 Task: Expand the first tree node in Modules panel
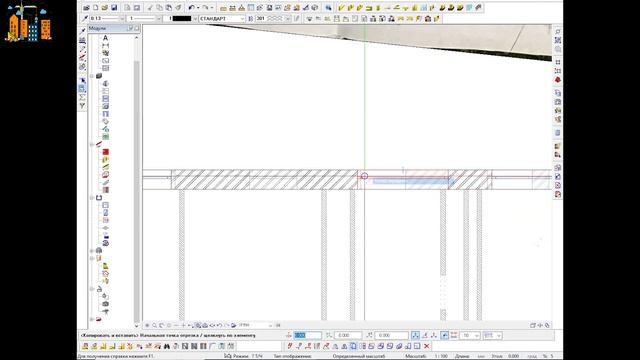tap(92, 76)
